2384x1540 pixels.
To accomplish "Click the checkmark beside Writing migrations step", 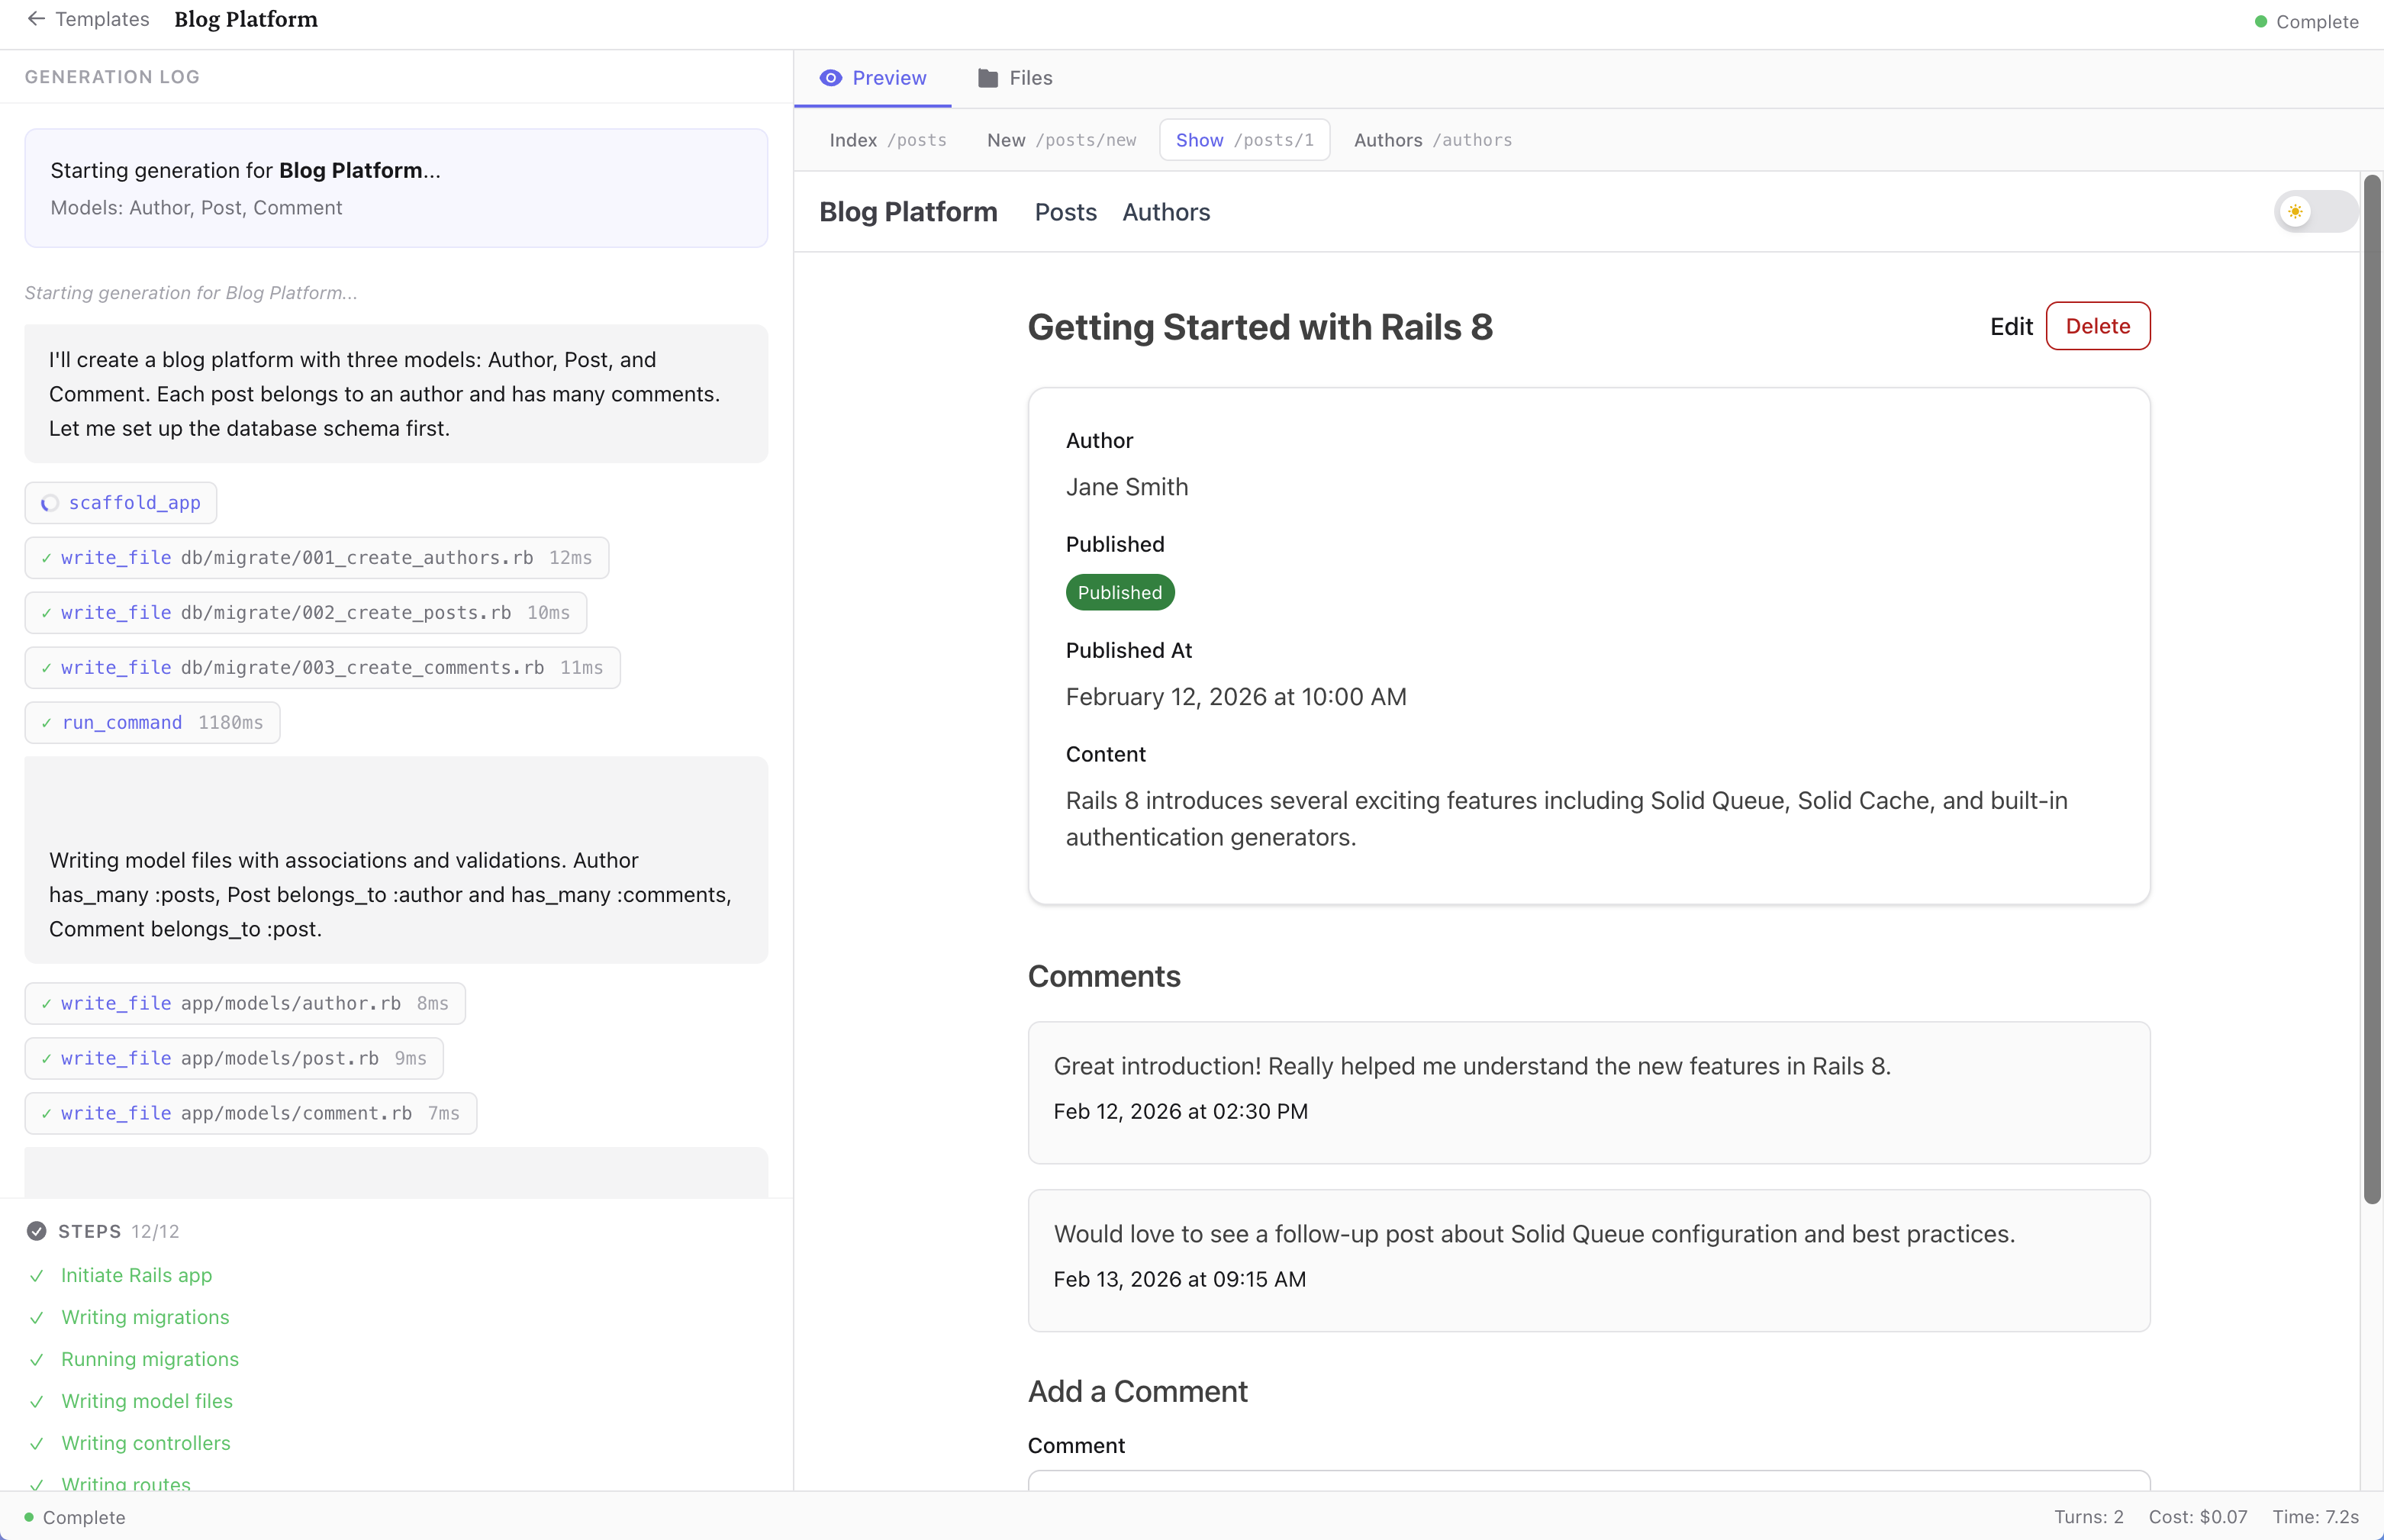I will click(x=37, y=1318).
